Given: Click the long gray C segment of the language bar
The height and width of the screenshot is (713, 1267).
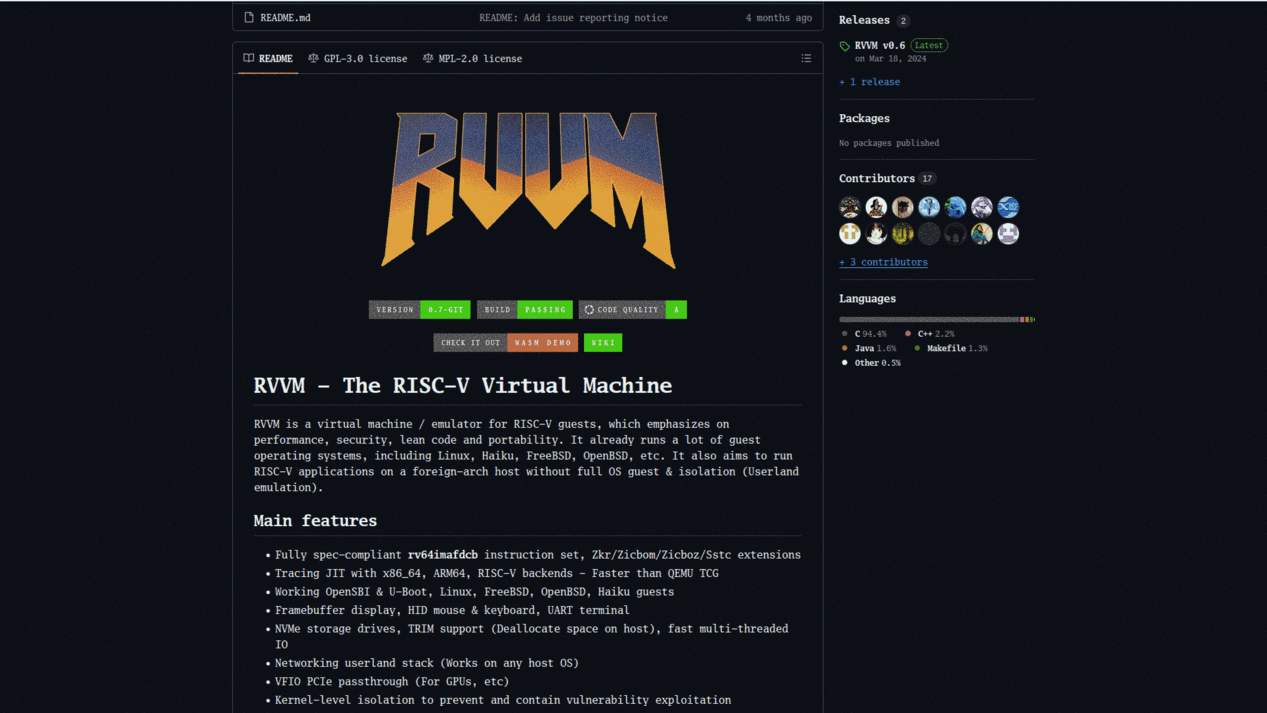Looking at the screenshot, I should pos(929,319).
